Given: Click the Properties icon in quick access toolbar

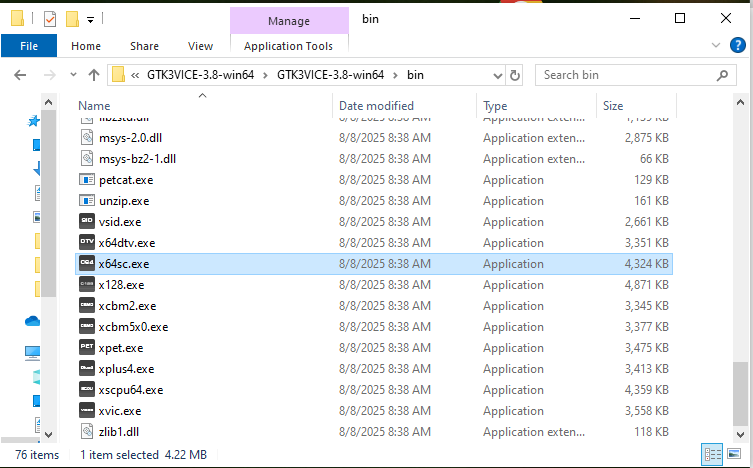Looking at the screenshot, I should click(x=50, y=19).
